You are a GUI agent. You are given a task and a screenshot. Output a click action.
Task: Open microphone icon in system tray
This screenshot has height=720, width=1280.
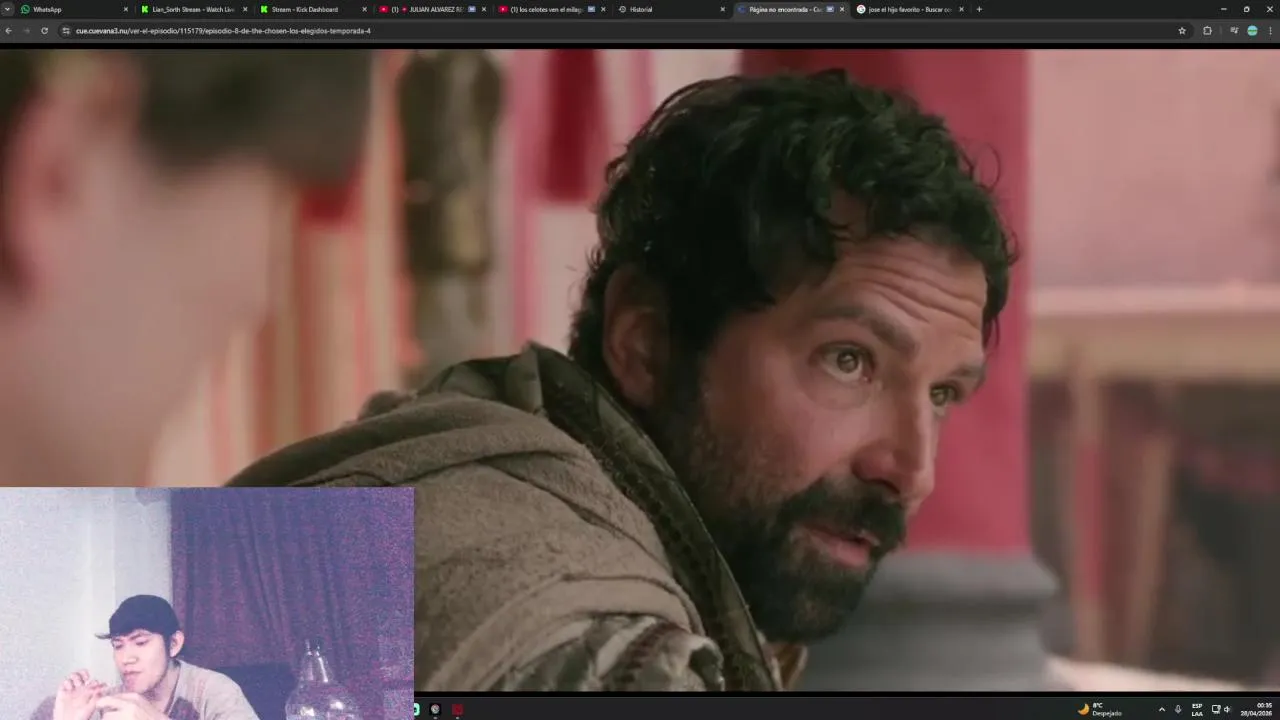tap(1178, 709)
